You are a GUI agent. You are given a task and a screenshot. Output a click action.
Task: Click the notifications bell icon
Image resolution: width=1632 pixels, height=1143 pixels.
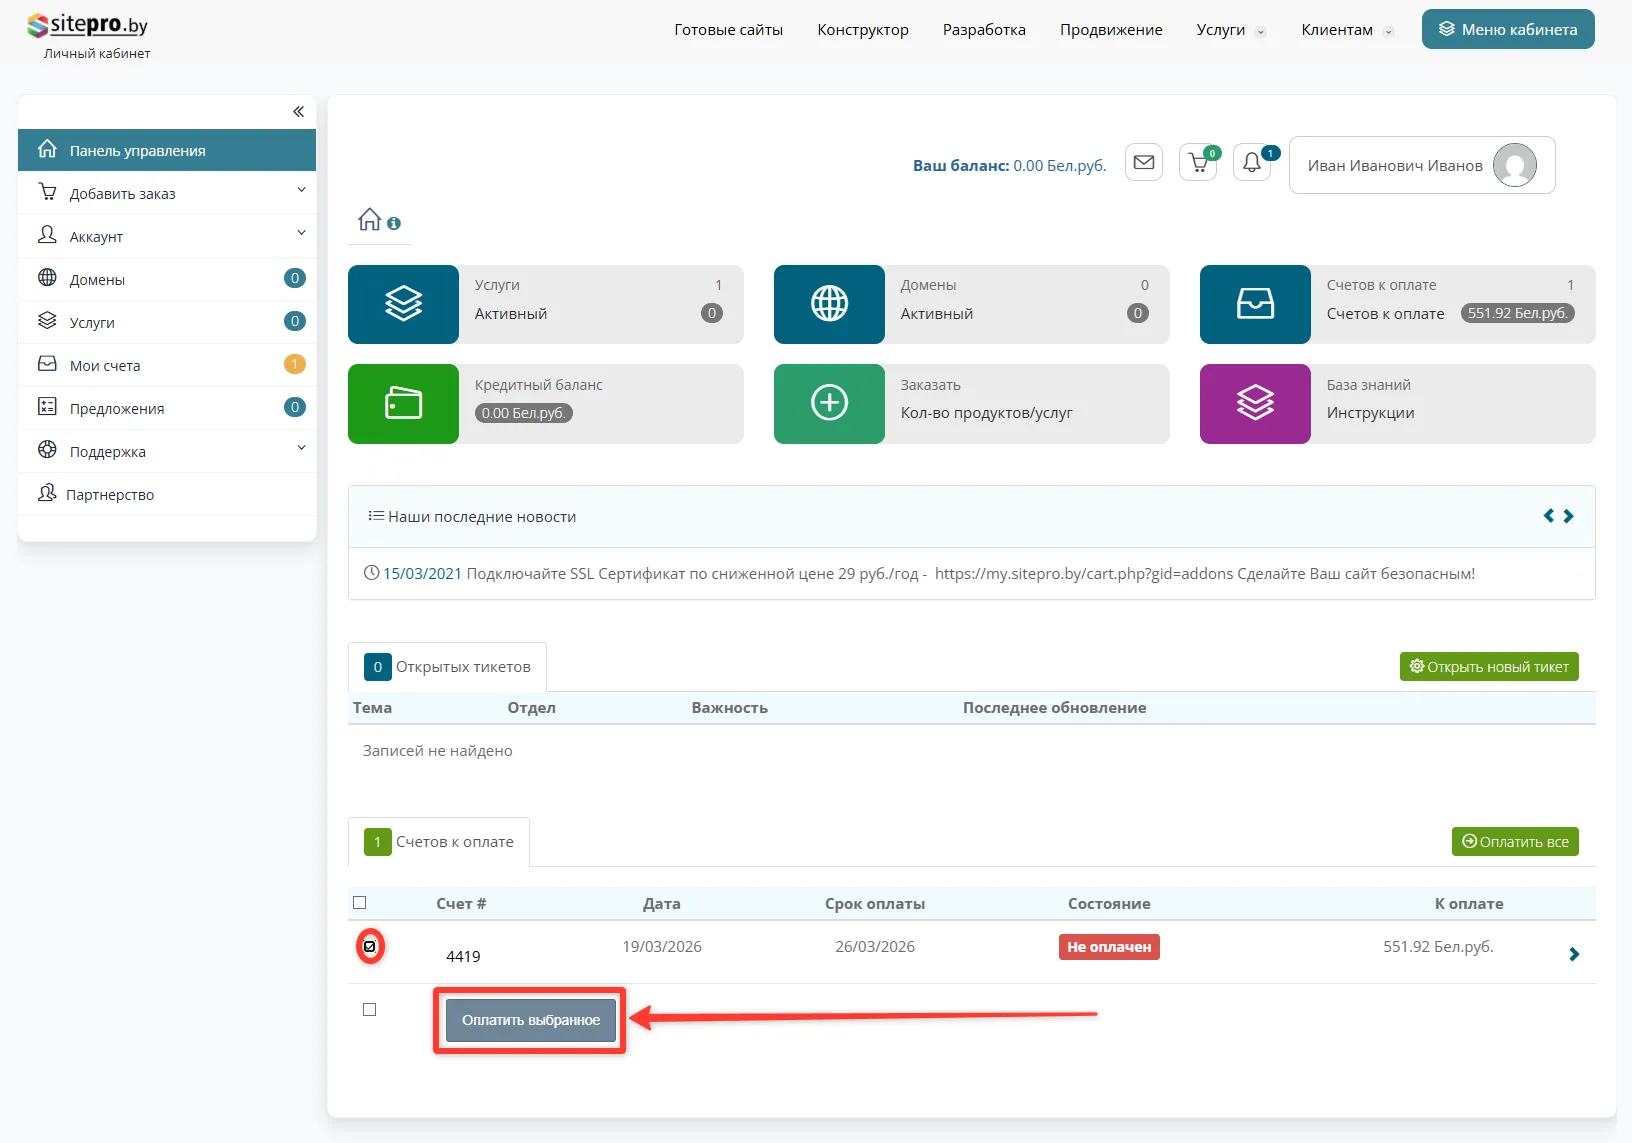coord(1251,162)
